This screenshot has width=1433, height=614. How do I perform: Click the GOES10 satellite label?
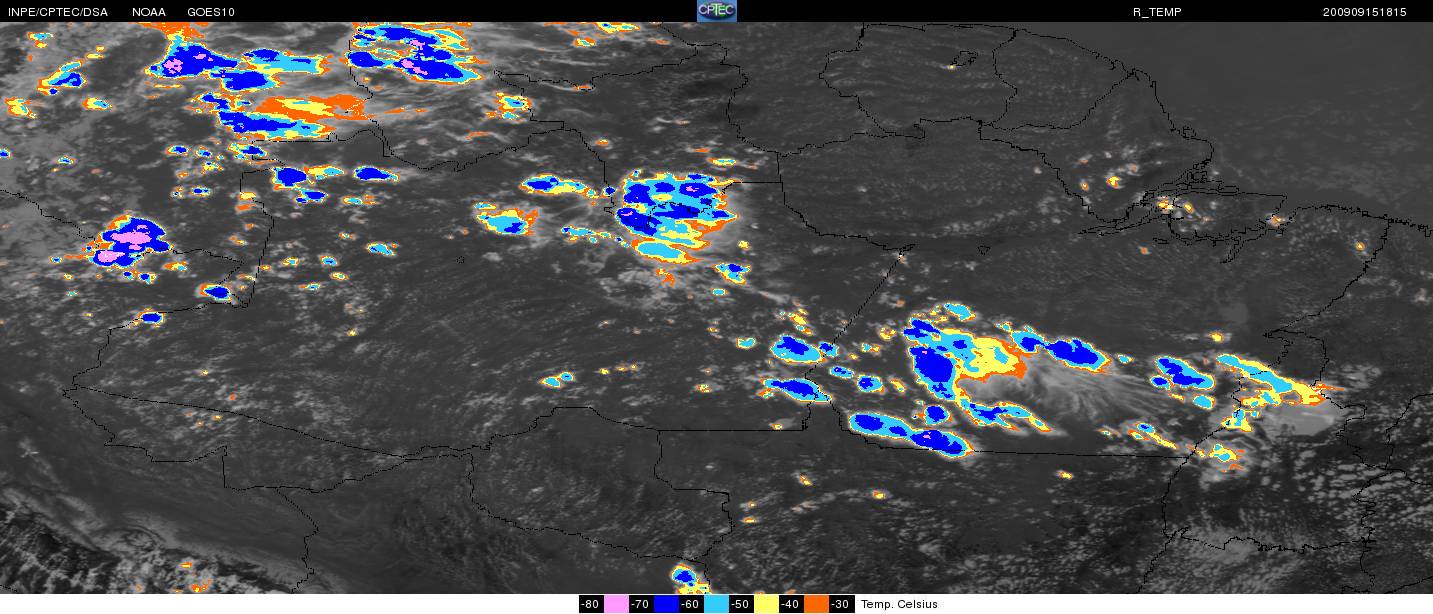coord(212,12)
